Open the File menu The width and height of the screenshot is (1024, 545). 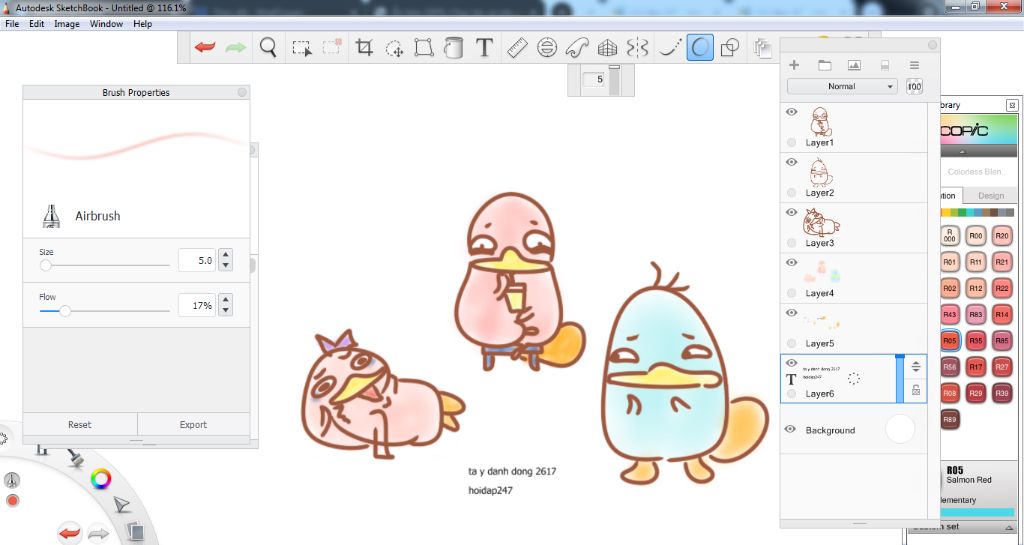(12, 23)
